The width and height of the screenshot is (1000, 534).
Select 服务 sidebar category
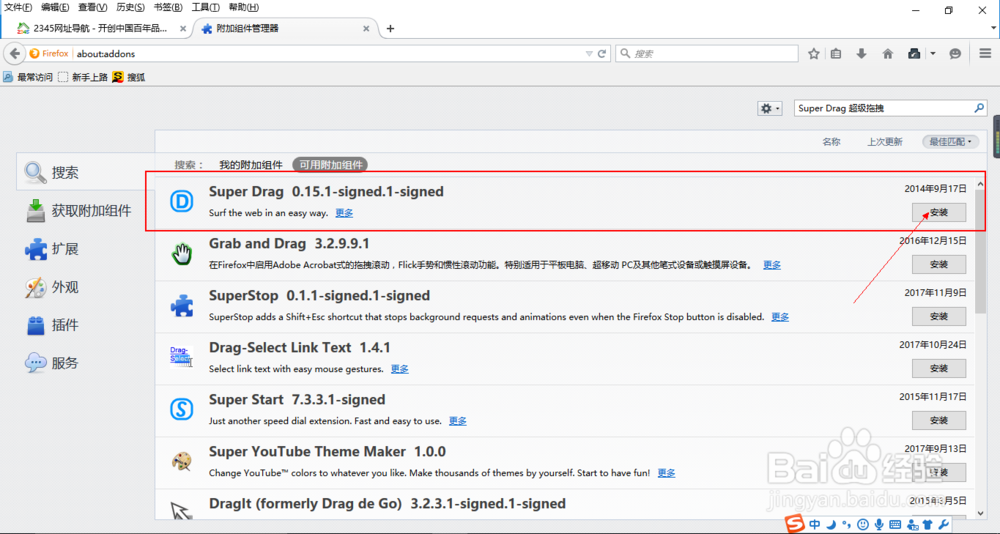point(85,363)
